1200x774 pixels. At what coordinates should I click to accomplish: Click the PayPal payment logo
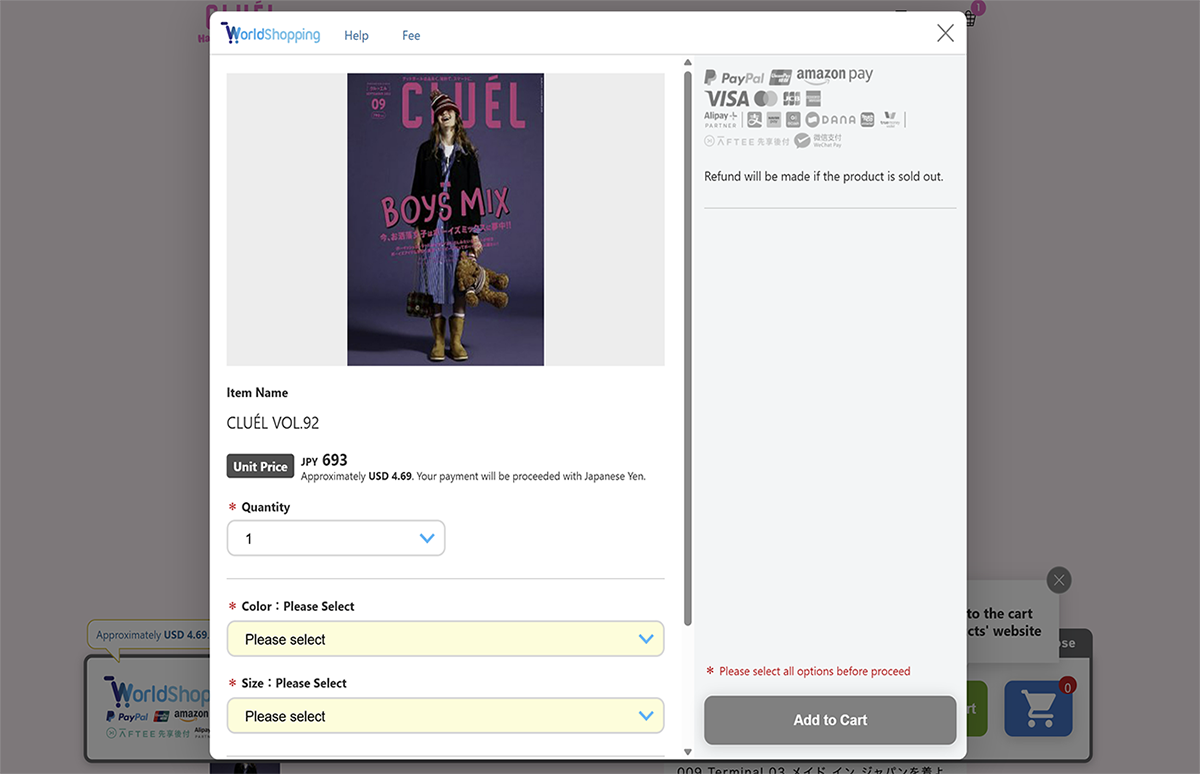pyautogui.click(x=734, y=77)
